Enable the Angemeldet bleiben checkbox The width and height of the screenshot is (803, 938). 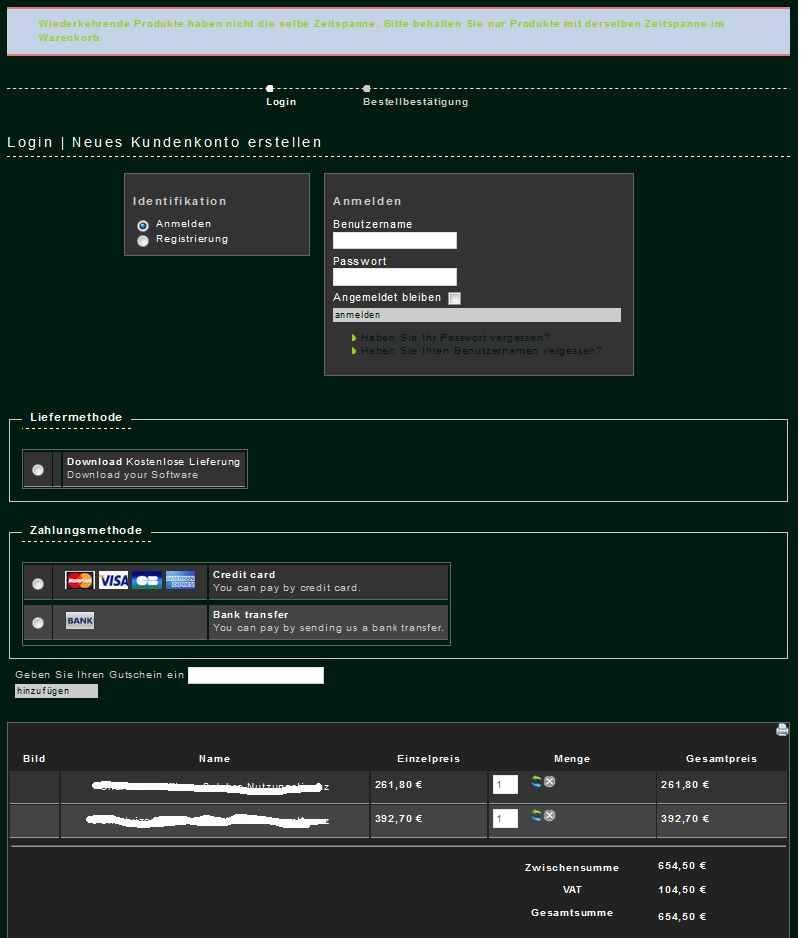tap(454, 298)
